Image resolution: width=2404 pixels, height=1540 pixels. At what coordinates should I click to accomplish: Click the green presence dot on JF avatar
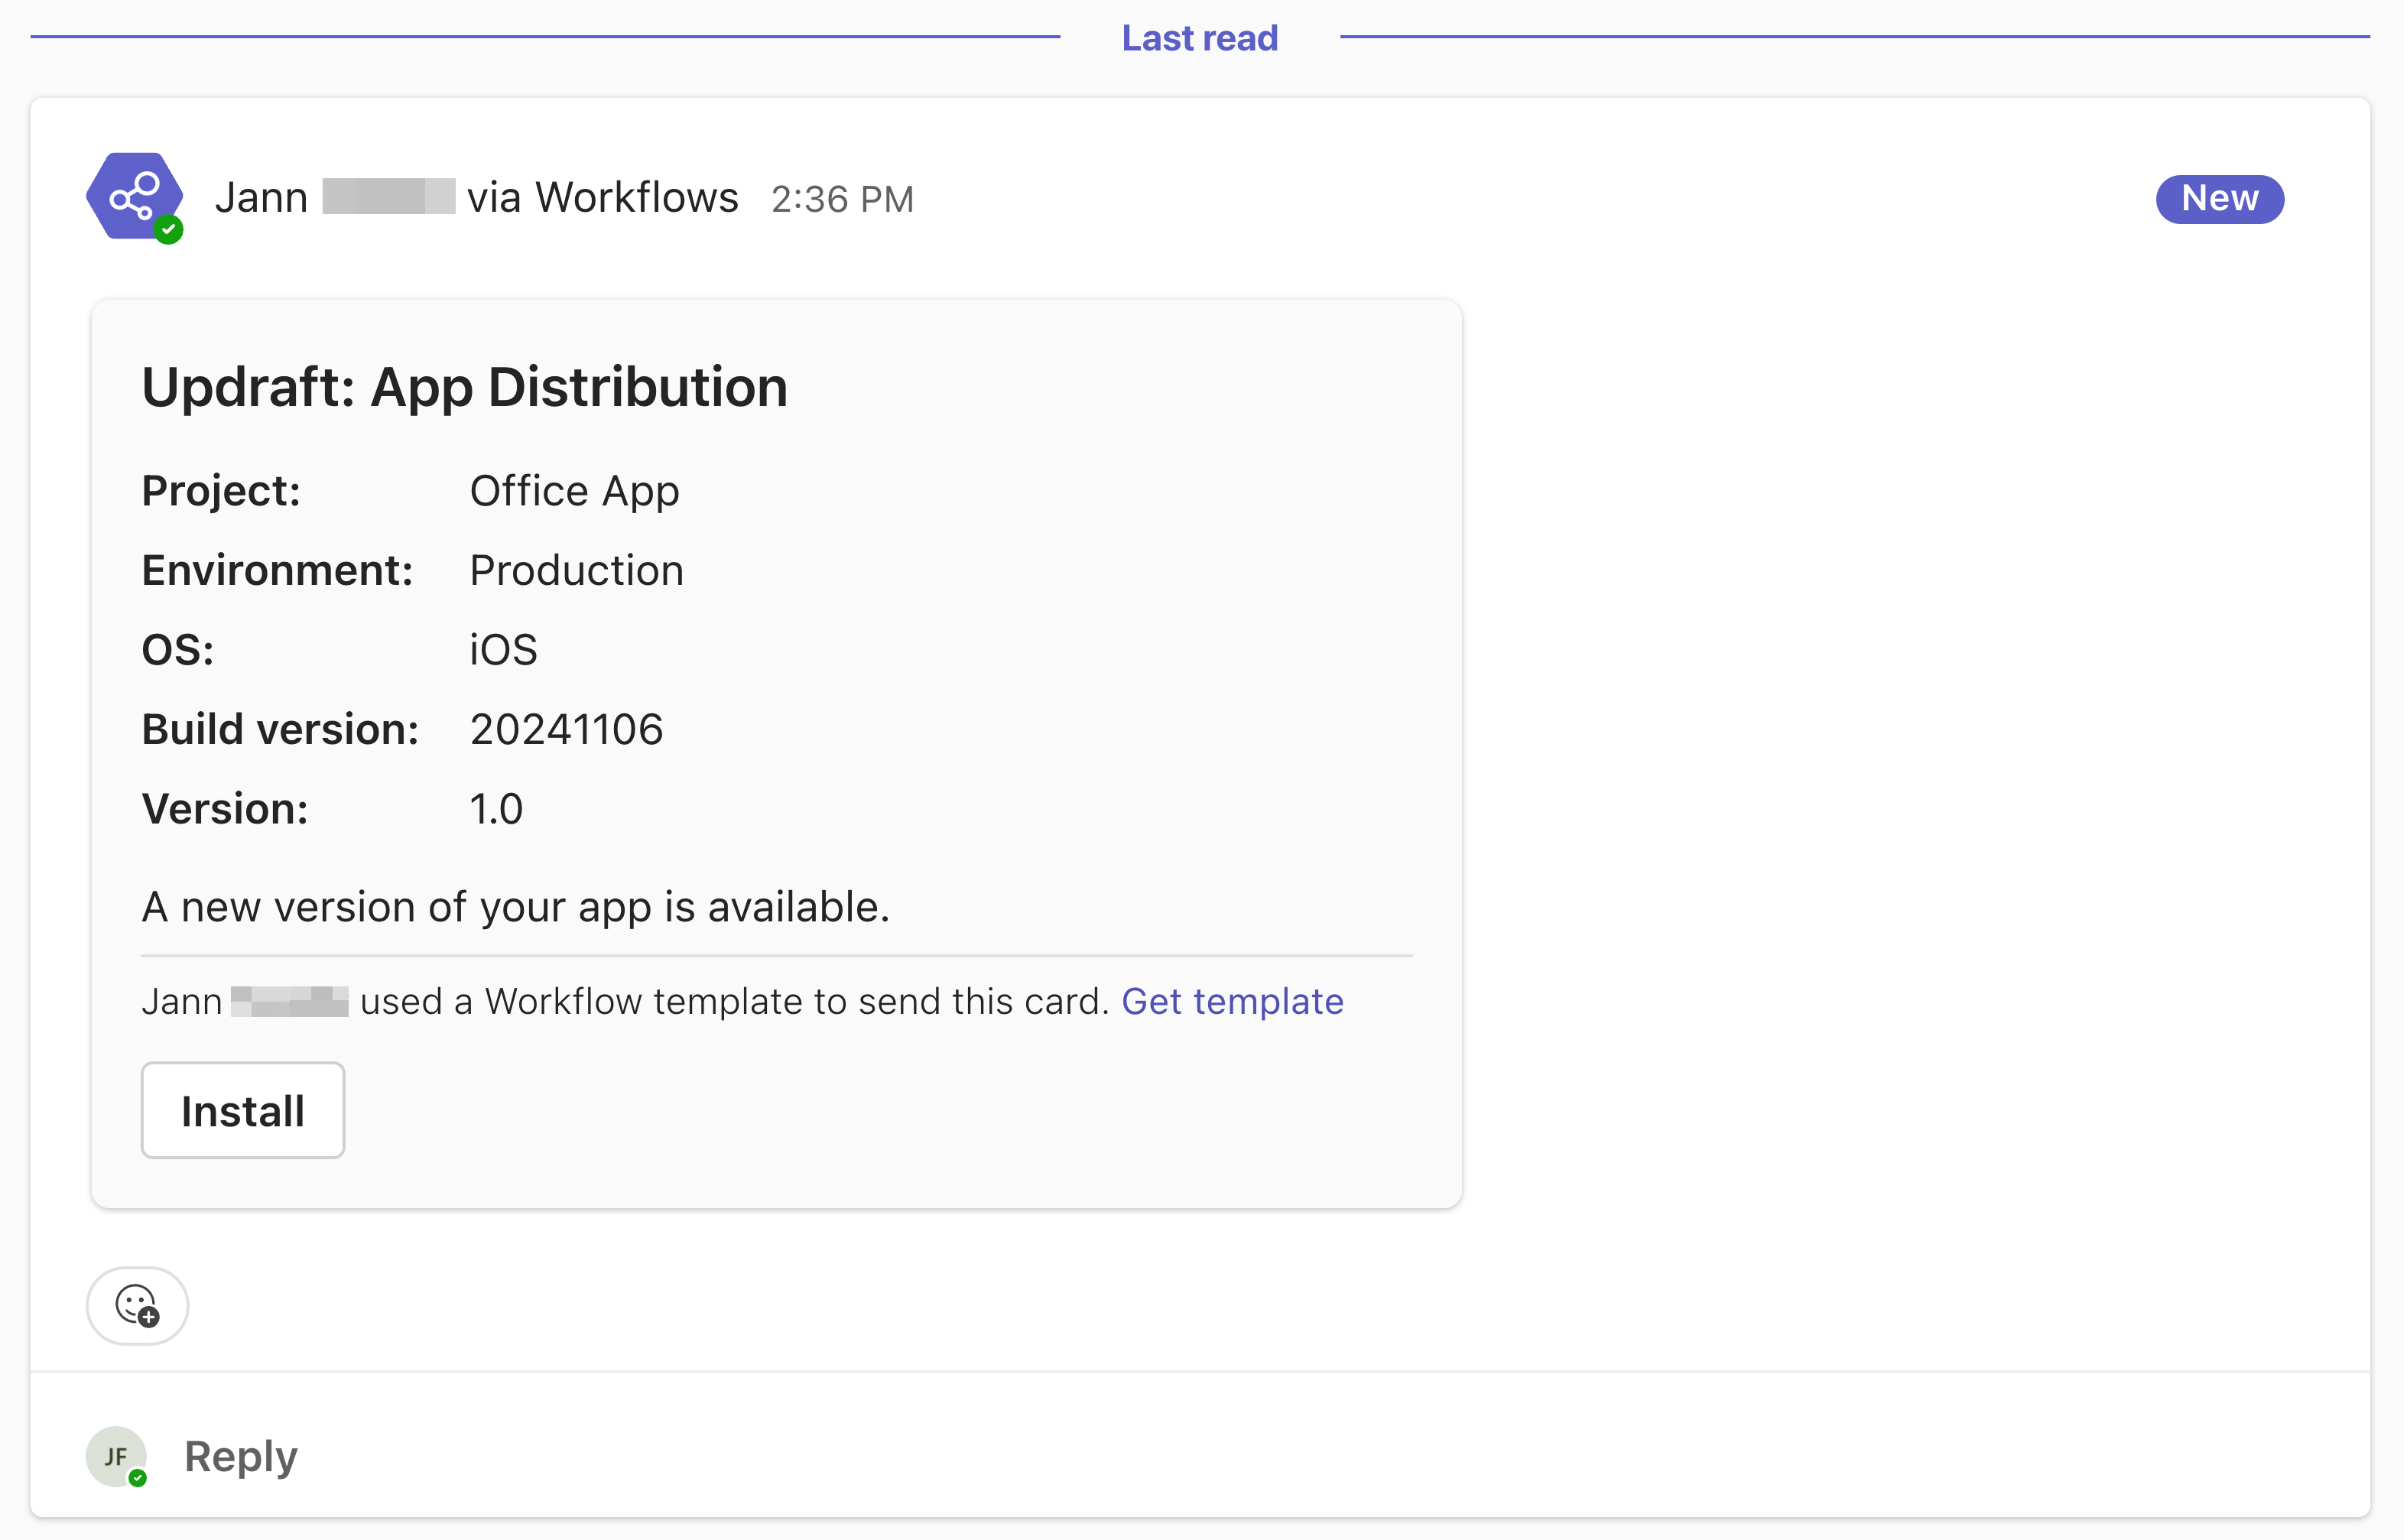click(x=138, y=1478)
